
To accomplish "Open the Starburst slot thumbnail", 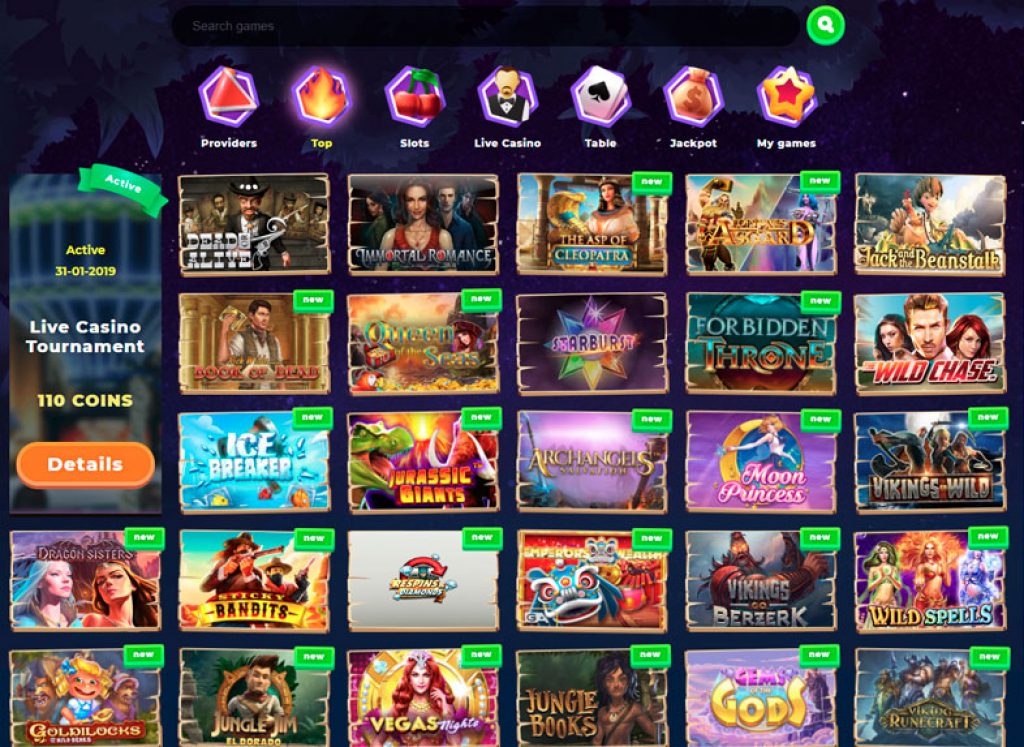I will tap(592, 343).
